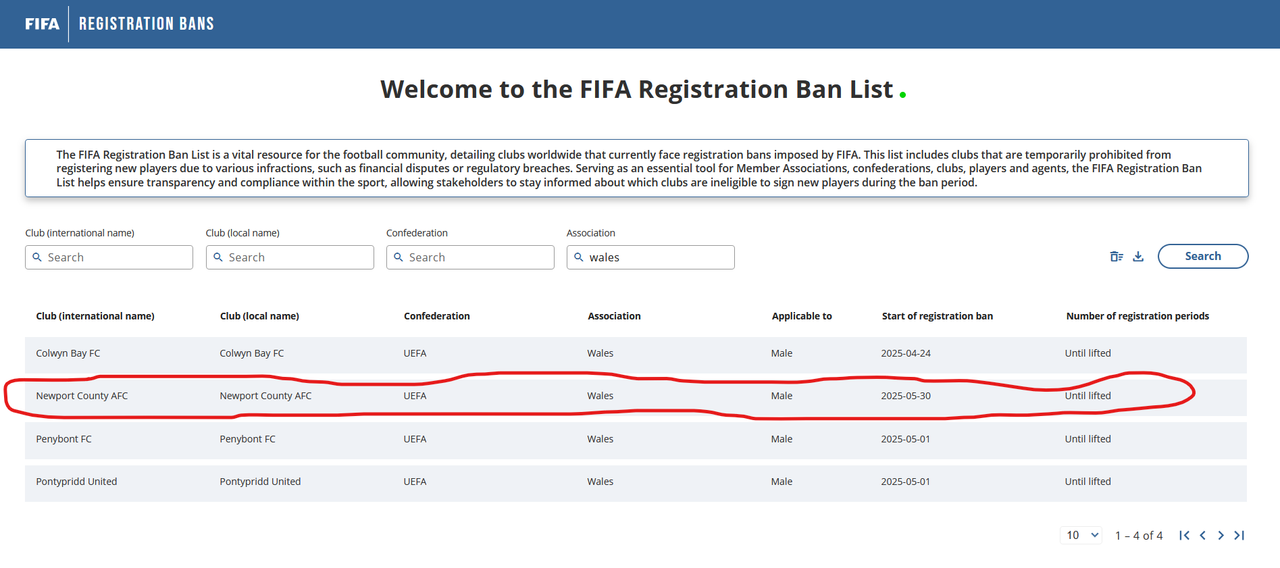Focus the Confederation search field
The width and height of the screenshot is (1280, 568).
pyautogui.click(x=470, y=257)
